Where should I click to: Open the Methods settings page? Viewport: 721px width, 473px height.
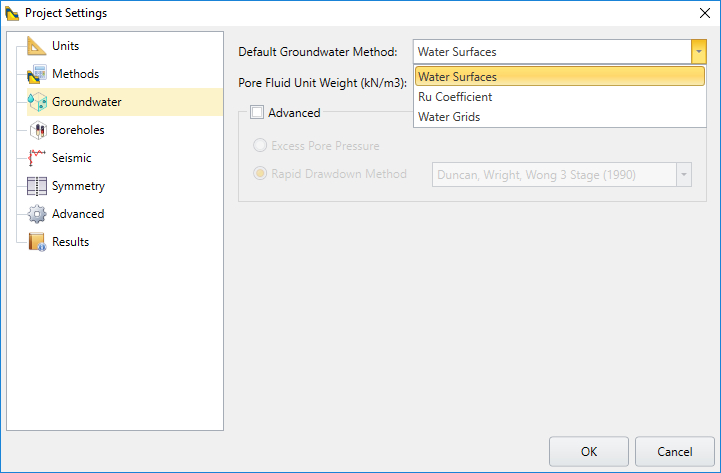[75, 74]
